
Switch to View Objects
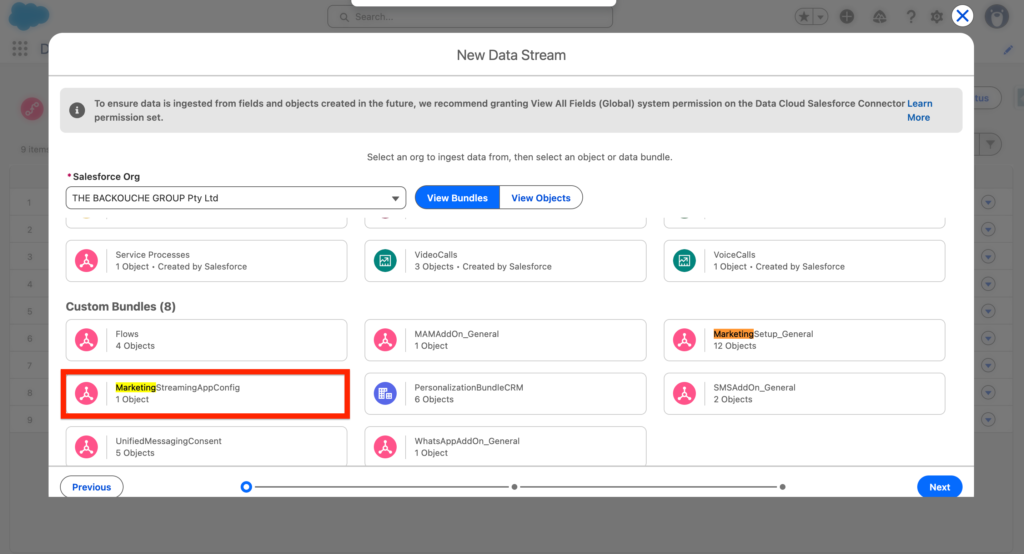[x=541, y=198]
